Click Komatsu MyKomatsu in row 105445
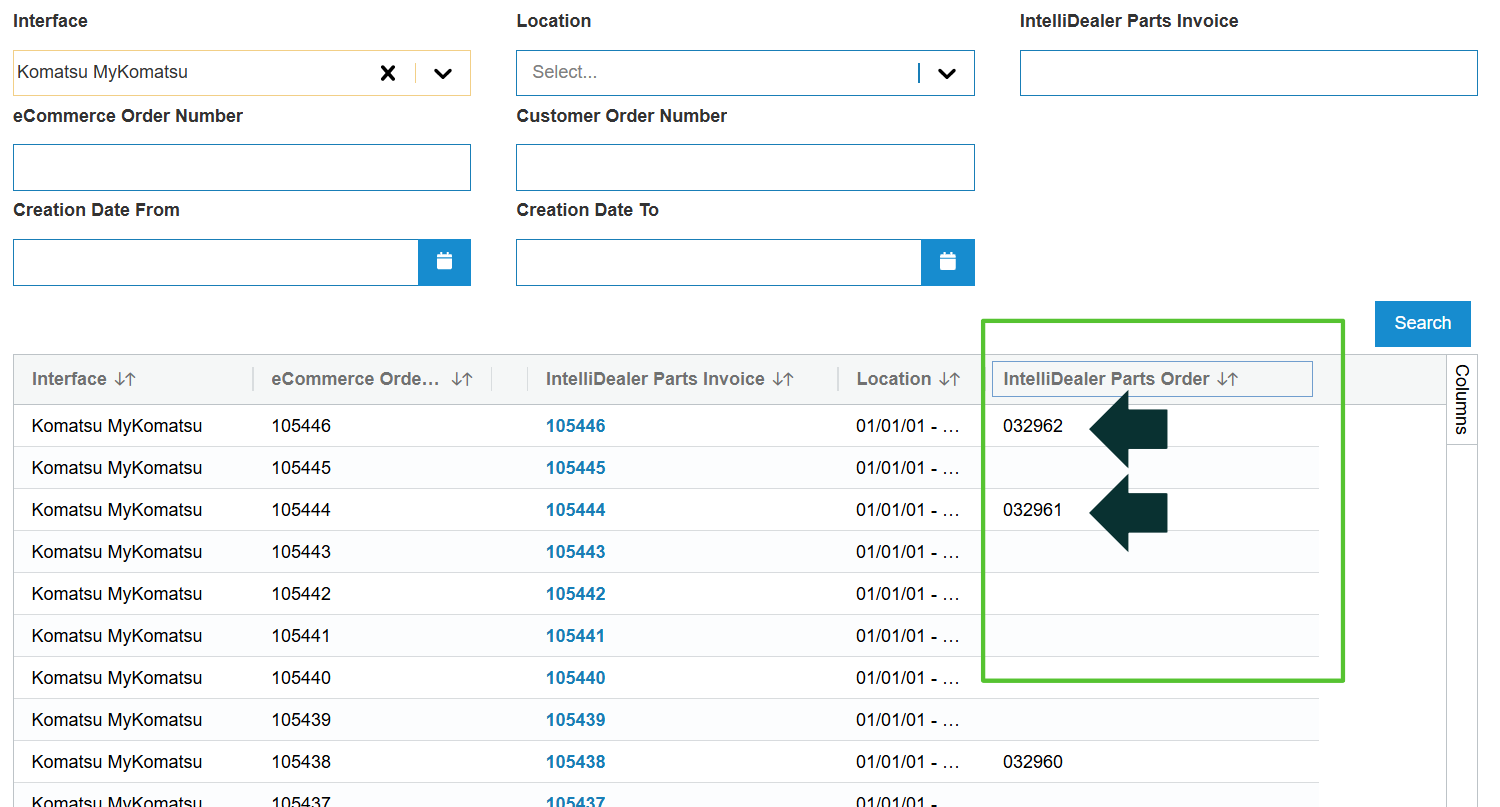 tap(117, 468)
